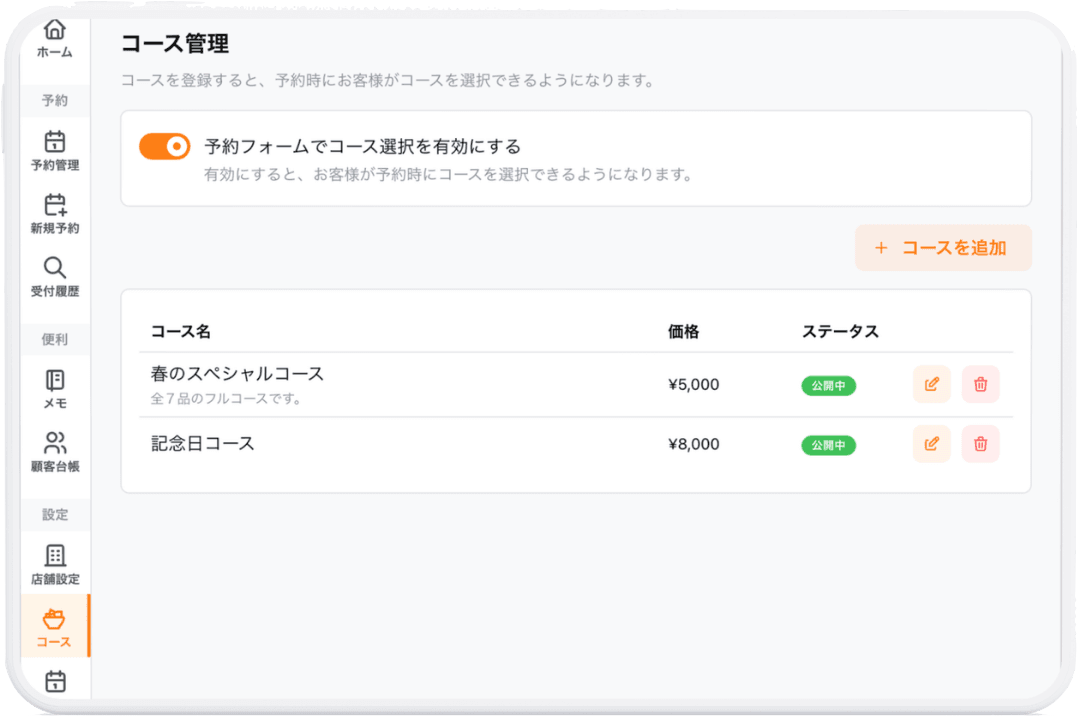1080x716 pixels.
Task: Disable コース選択 on the reservation form toggle
Action: click(166, 146)
